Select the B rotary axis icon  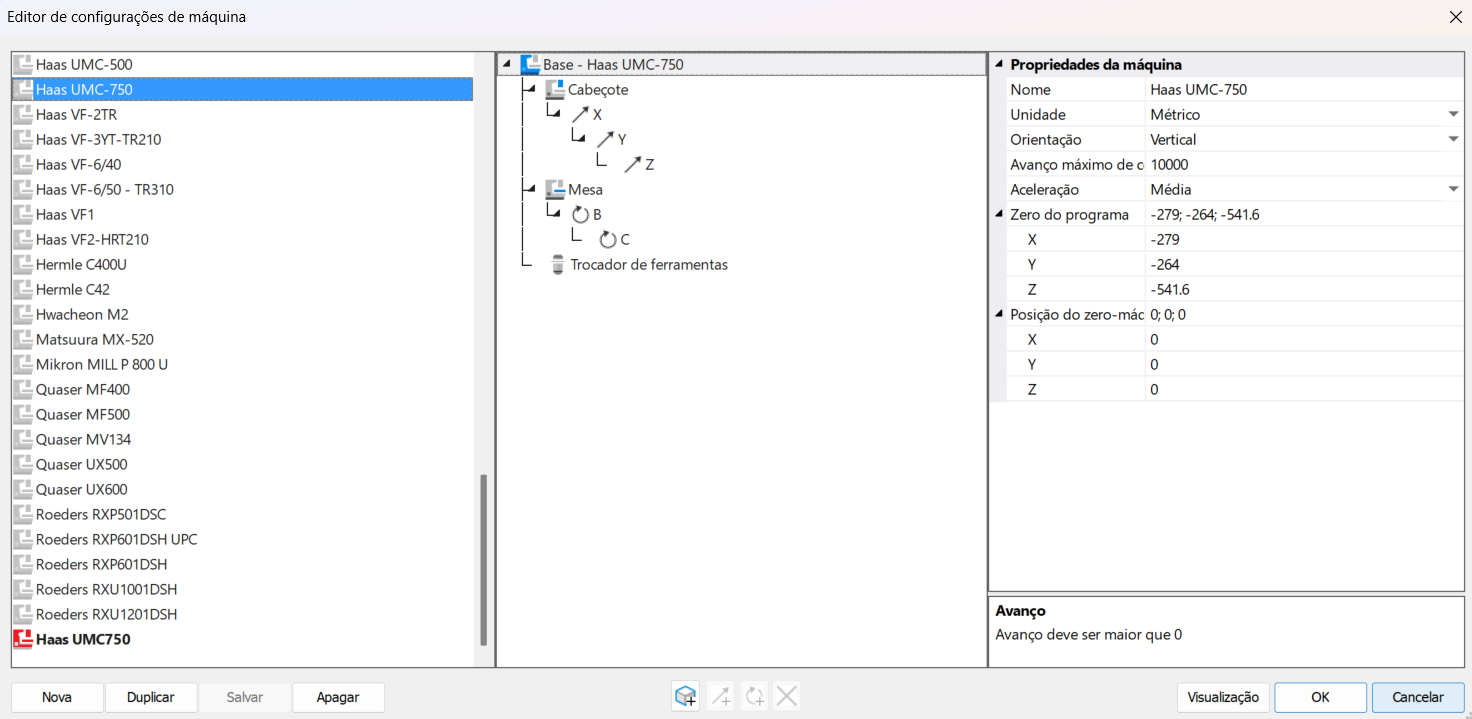pos(580,214)
